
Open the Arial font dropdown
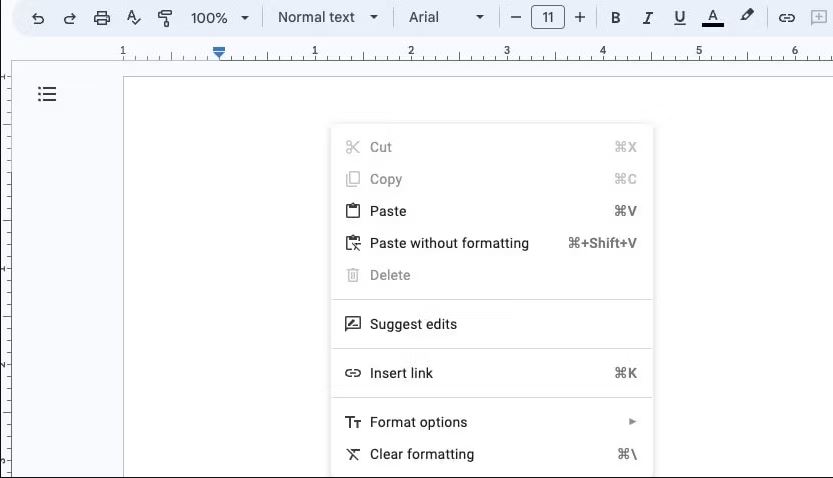point(446,18)
